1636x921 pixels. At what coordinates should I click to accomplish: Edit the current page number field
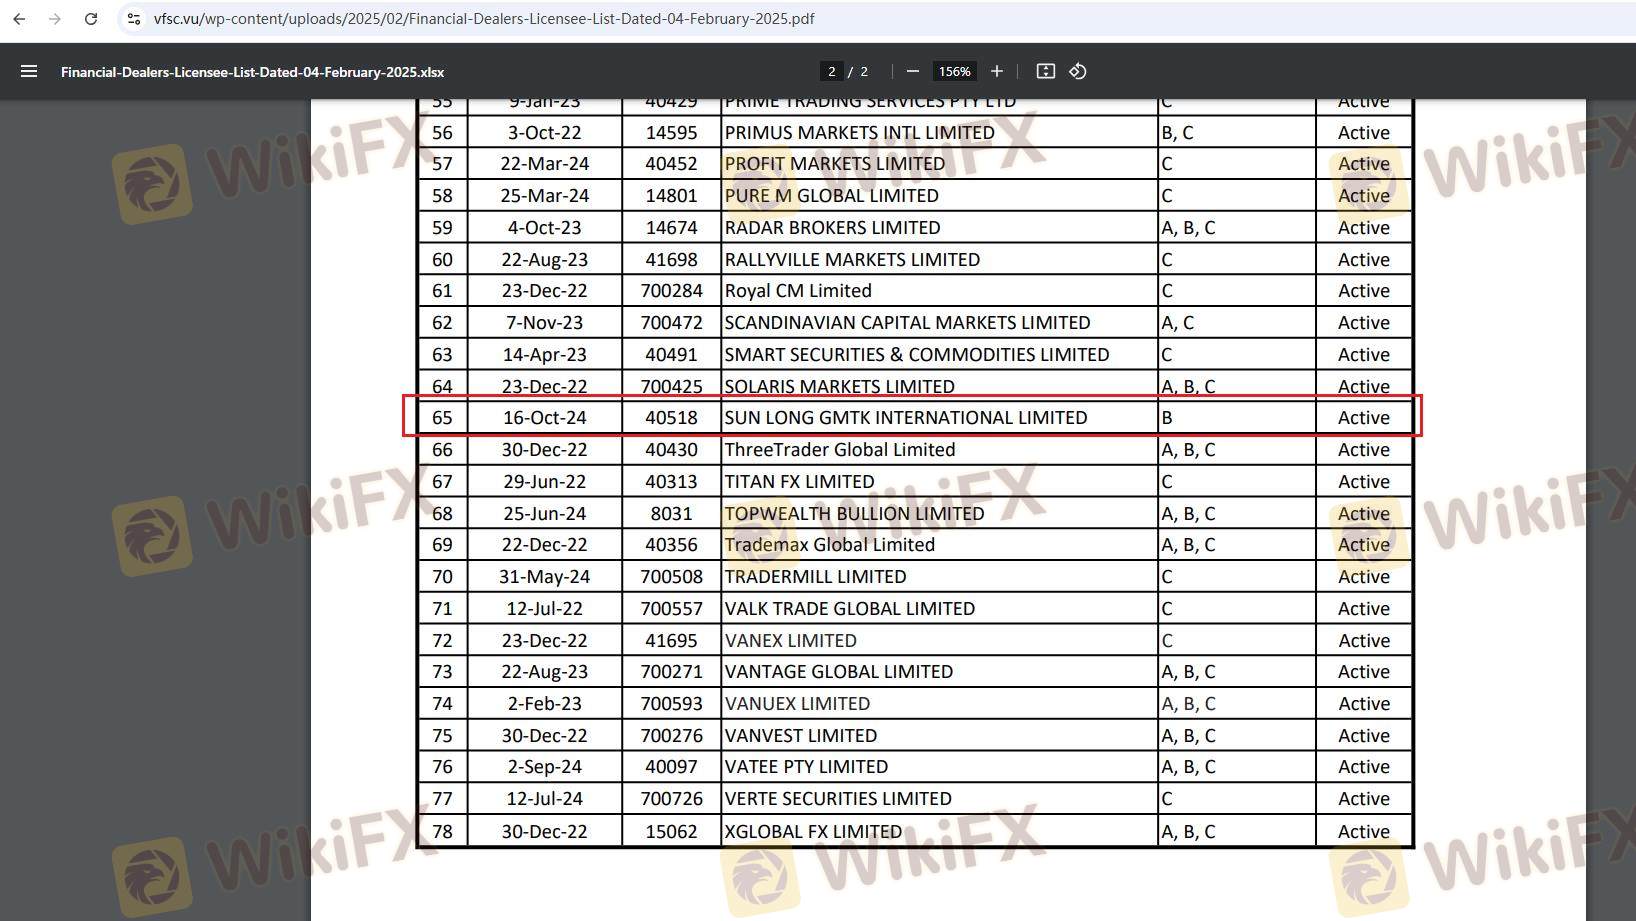coord(831,71)
